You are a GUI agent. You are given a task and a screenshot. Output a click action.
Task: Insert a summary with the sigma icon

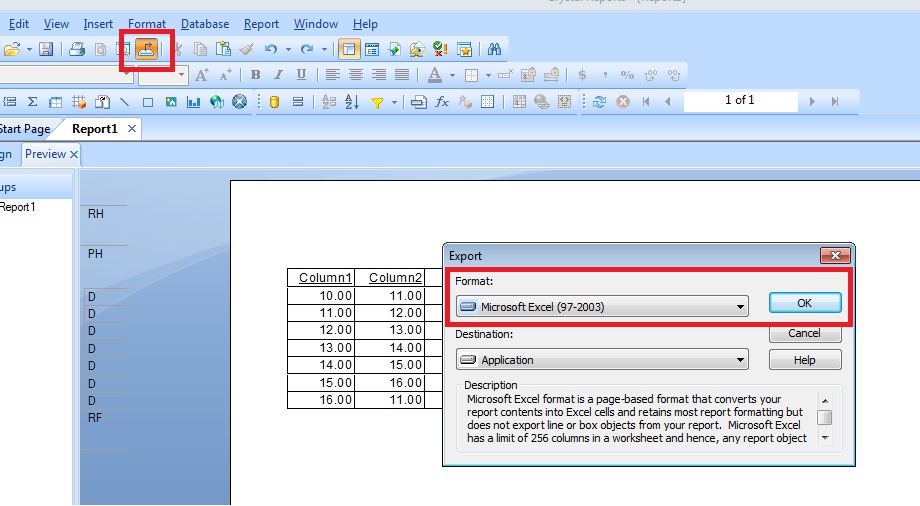click(32, 102)
